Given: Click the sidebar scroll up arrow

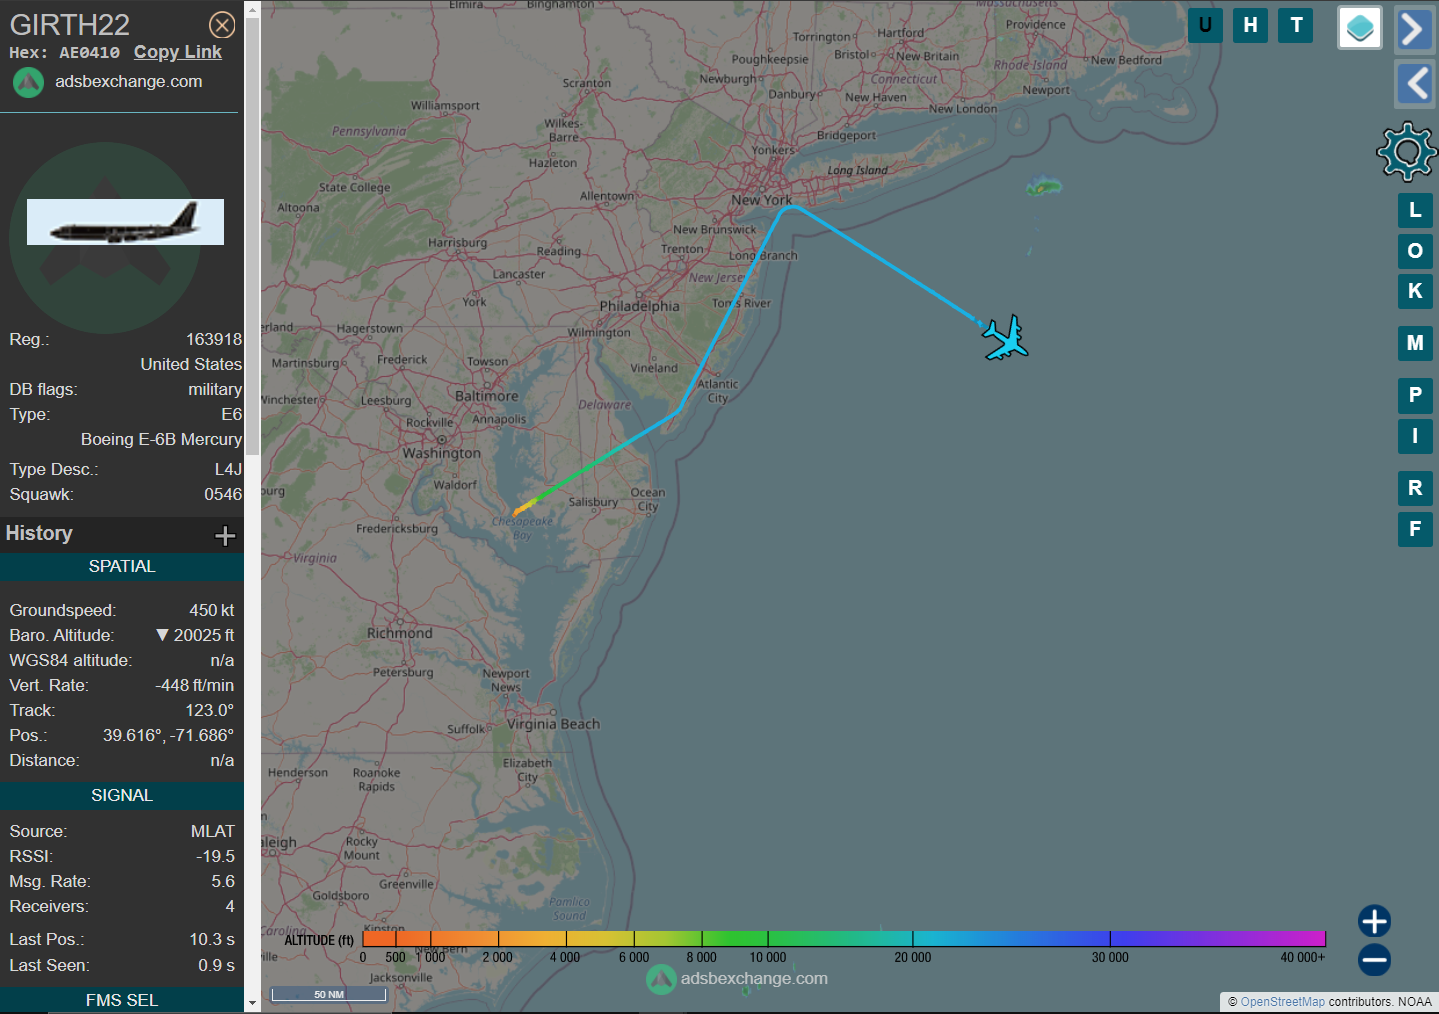Looking at the screenshot, I should point(252,8).
